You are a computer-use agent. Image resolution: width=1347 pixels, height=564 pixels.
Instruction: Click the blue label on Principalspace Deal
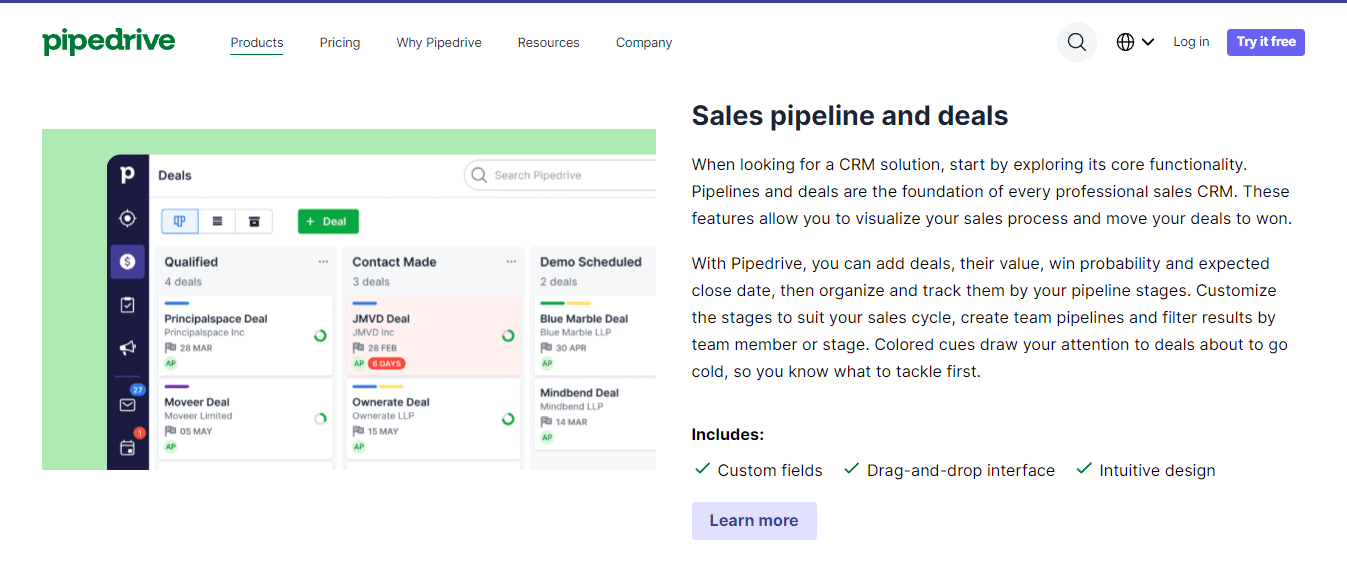pyautogui.click(x=177, y=303)
